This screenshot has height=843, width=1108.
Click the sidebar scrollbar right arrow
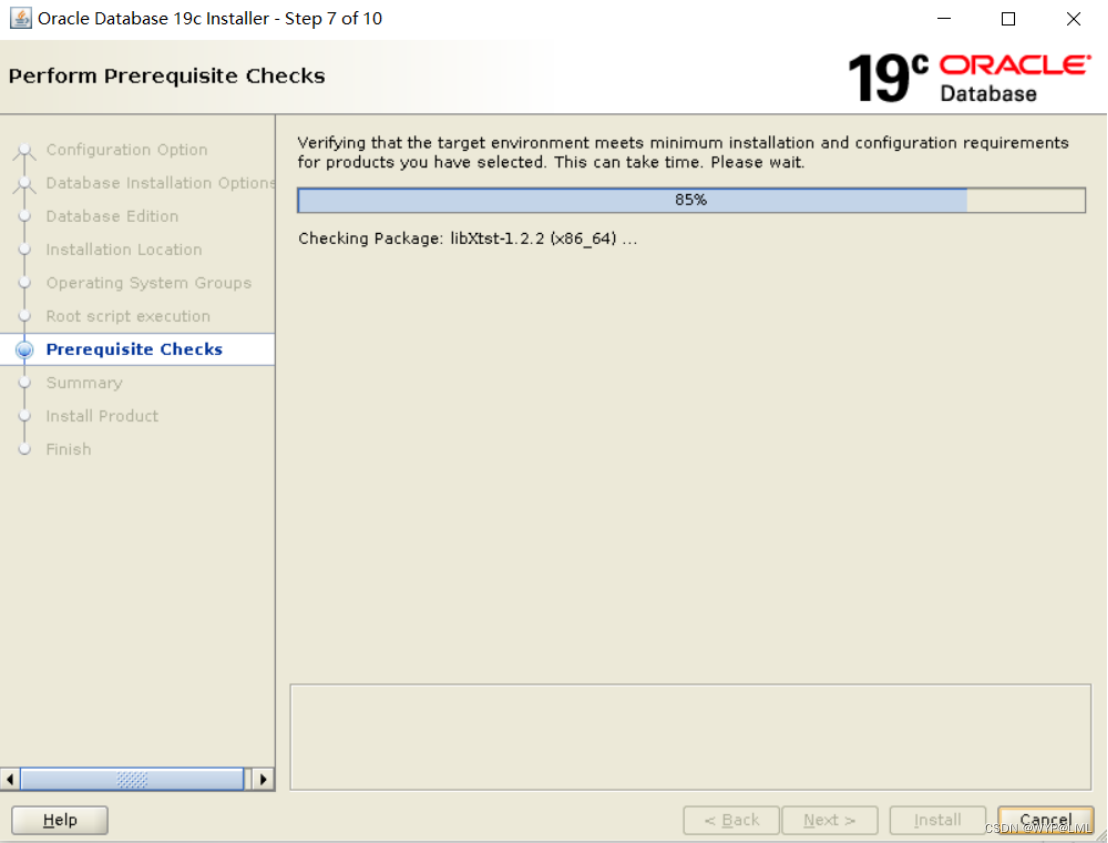coord(264,779)
